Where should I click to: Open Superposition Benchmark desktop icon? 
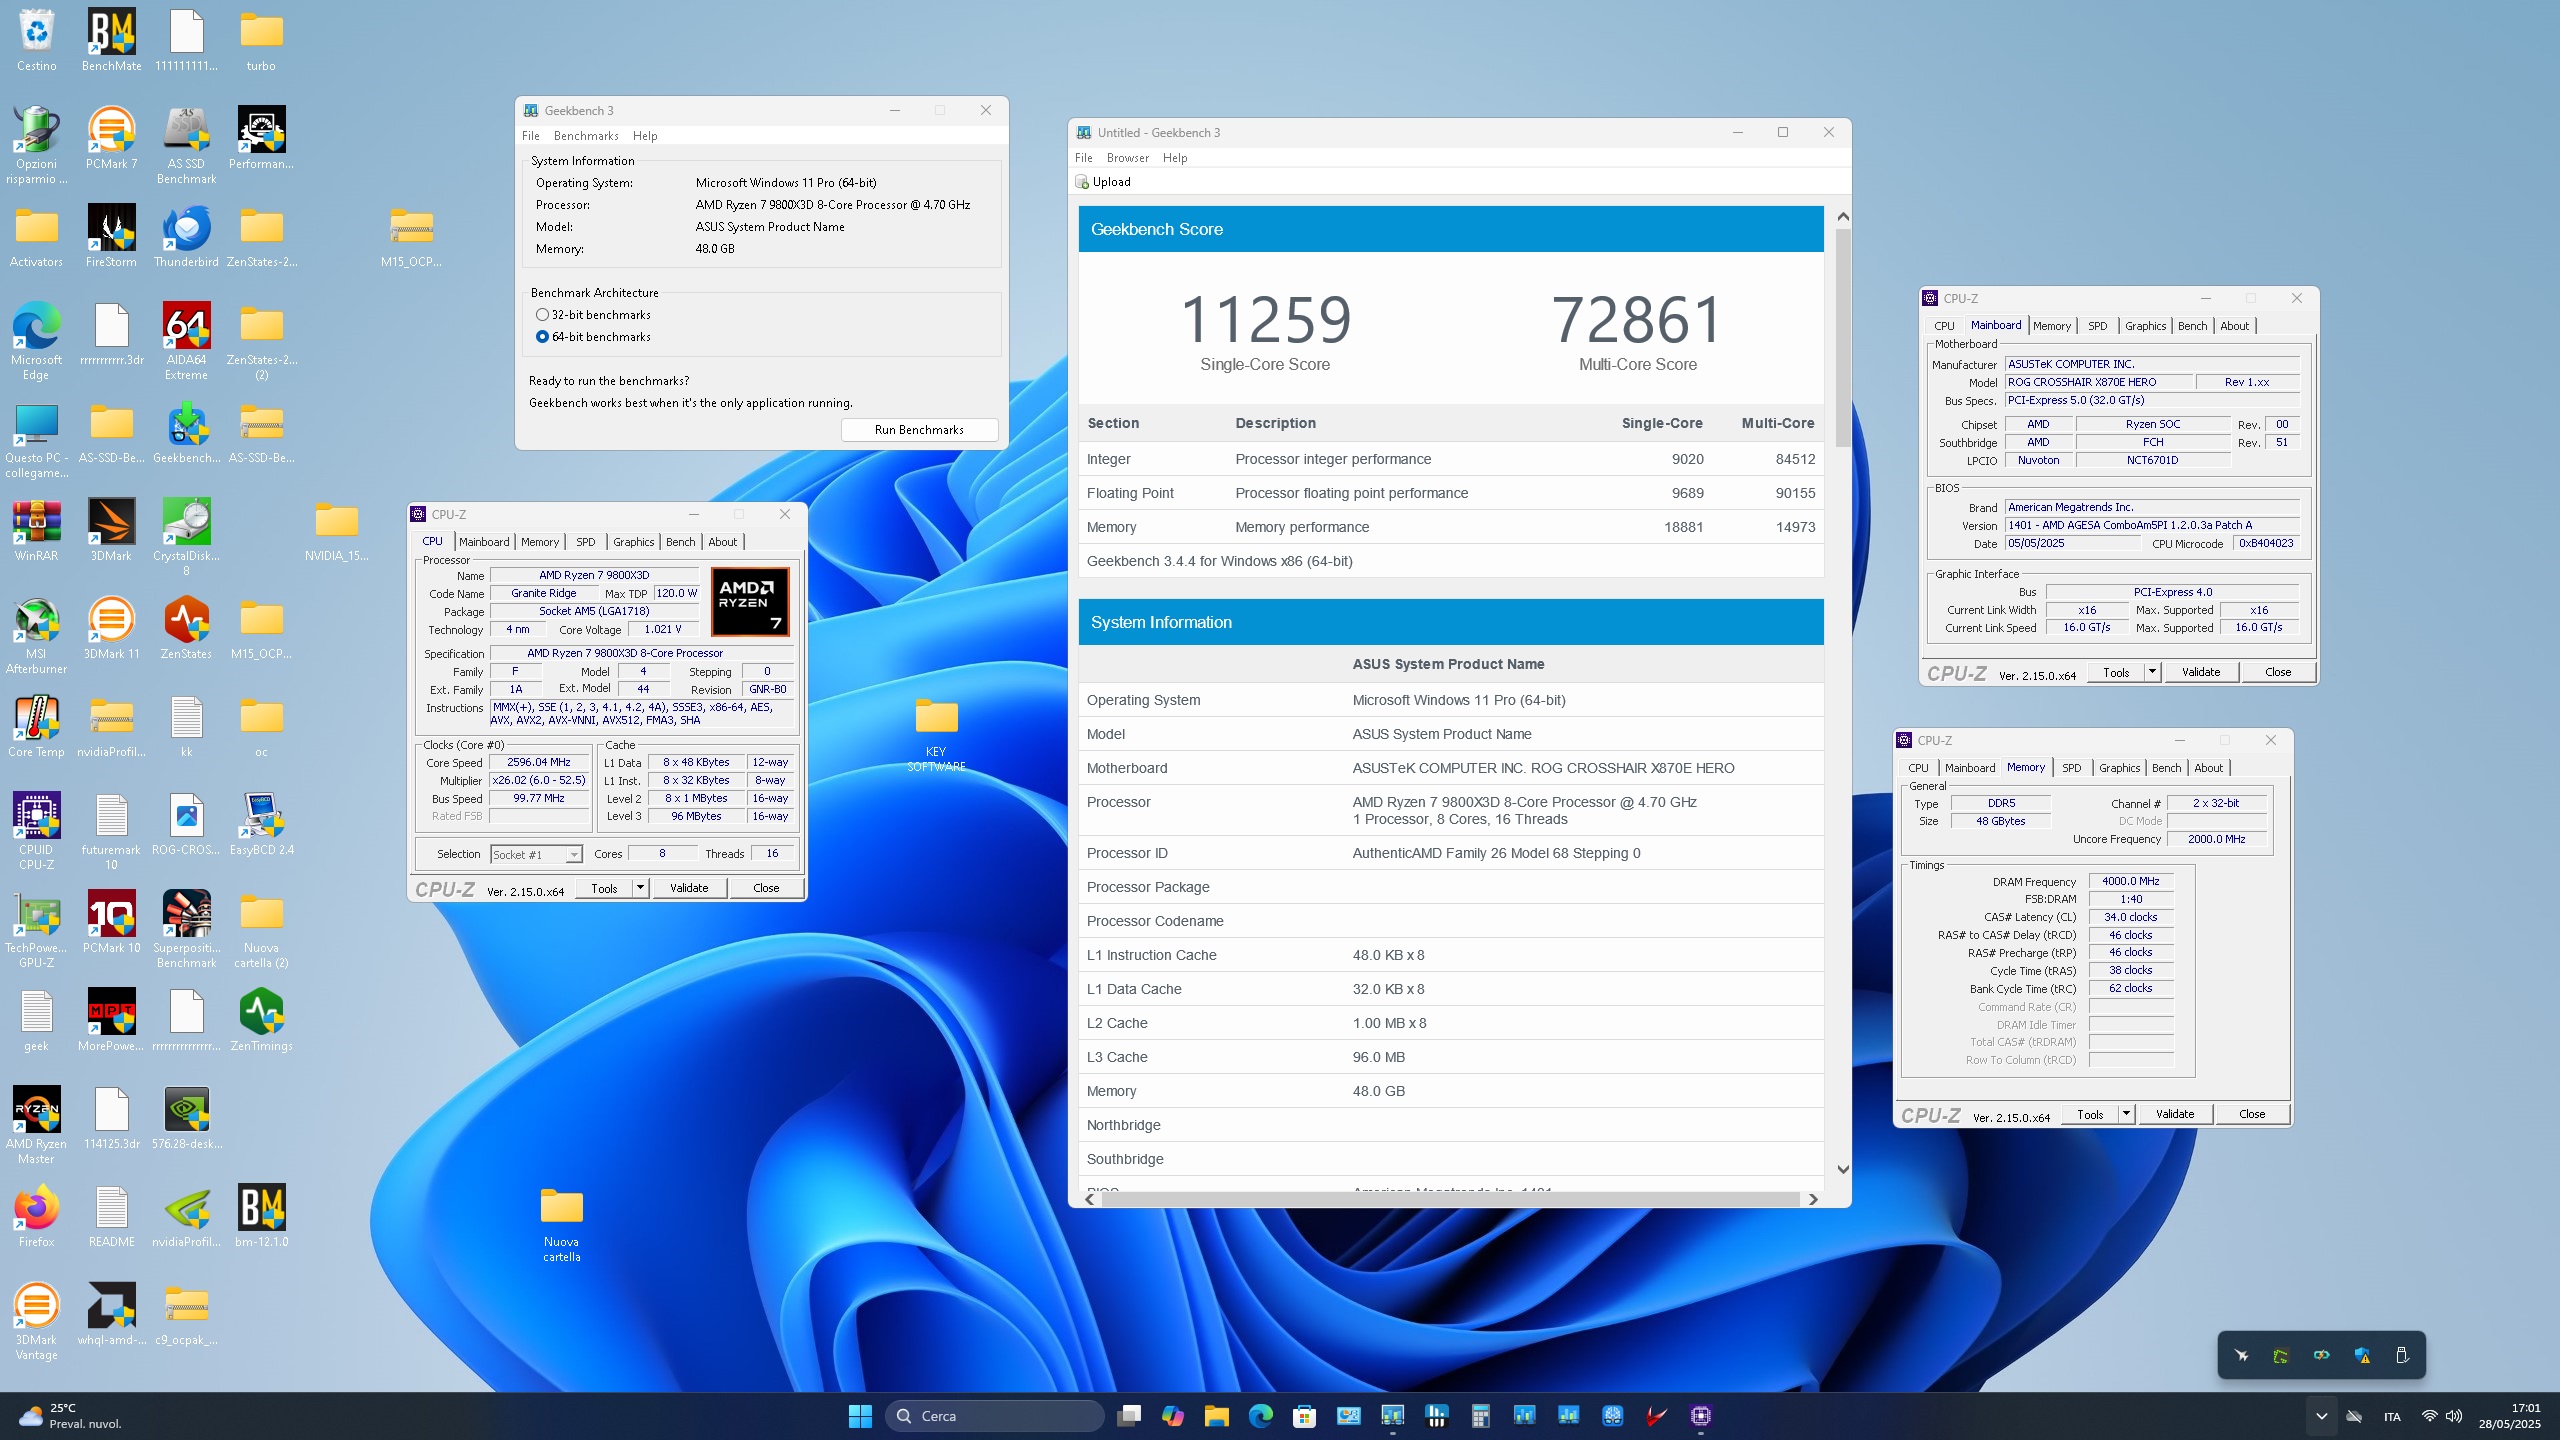(186, 929)
